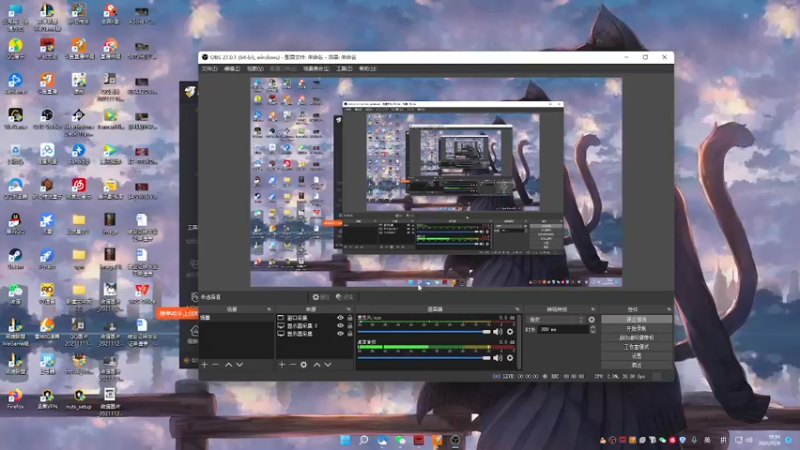Click the 麦克风/Aux volume slider
This screenshot has height=450, width=800.
point(424,332)
